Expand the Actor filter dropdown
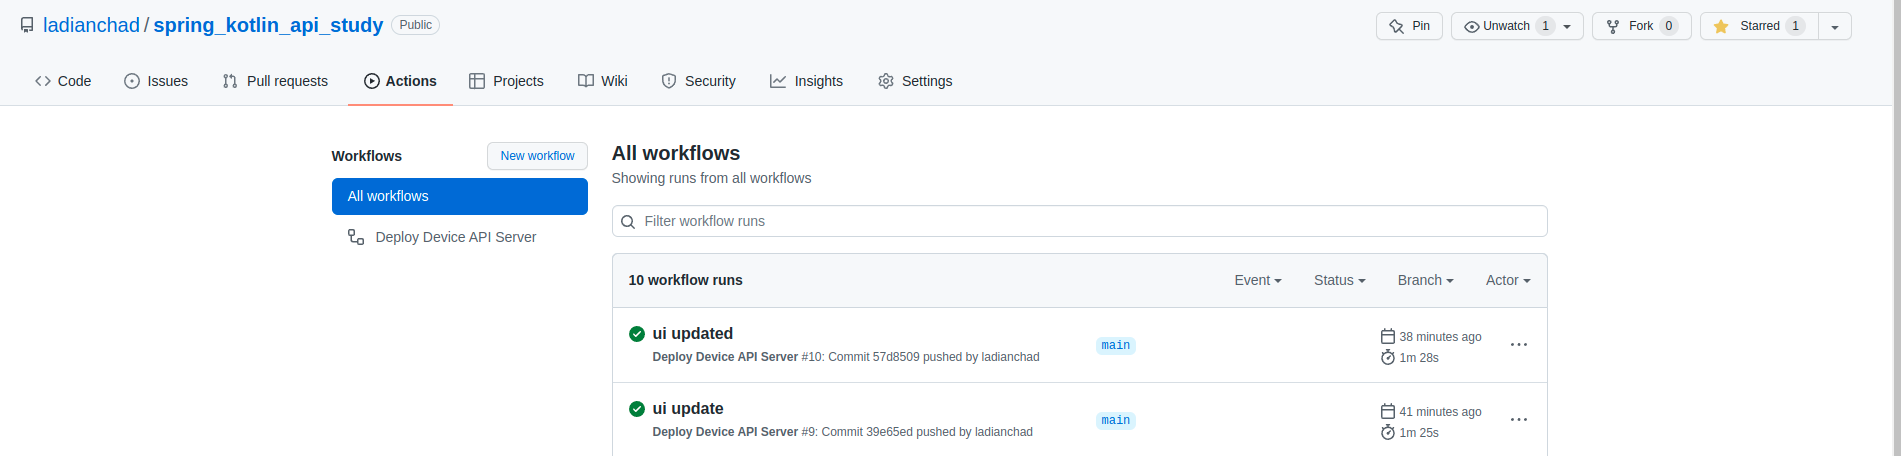Image resolution: width=1901 pixels, height=456 pixels. click(x=1508, y=280)
